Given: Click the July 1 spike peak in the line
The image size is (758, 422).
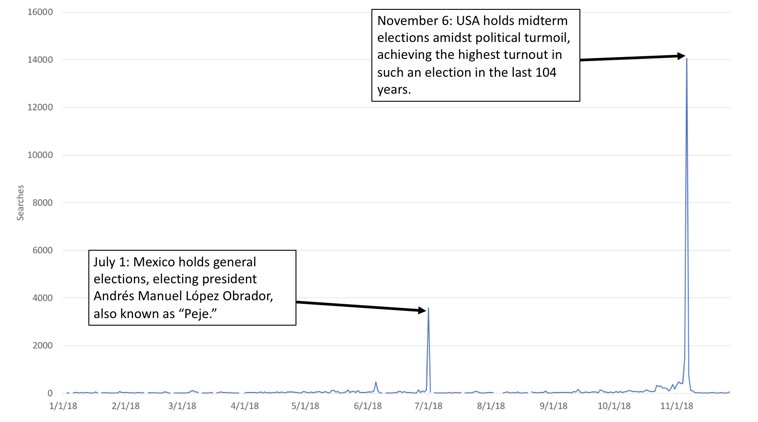Looking at the screenshot, I should click(428, 310).
